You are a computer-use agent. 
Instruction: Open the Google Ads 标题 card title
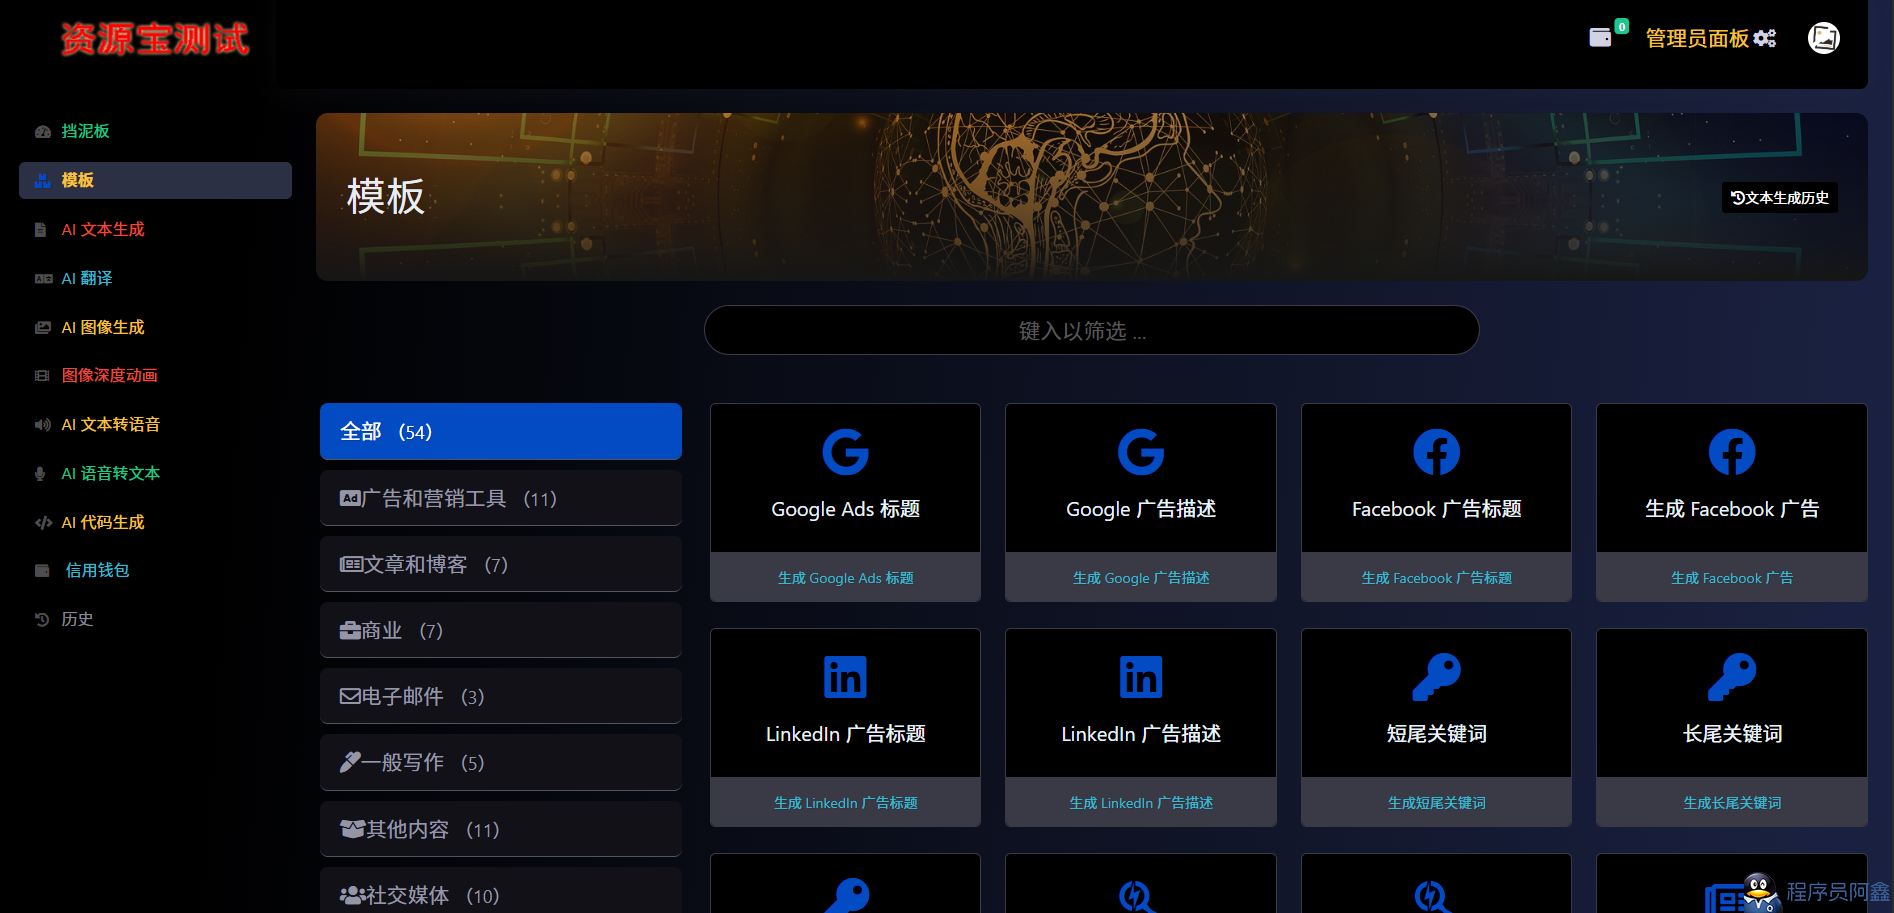[845, 509]
